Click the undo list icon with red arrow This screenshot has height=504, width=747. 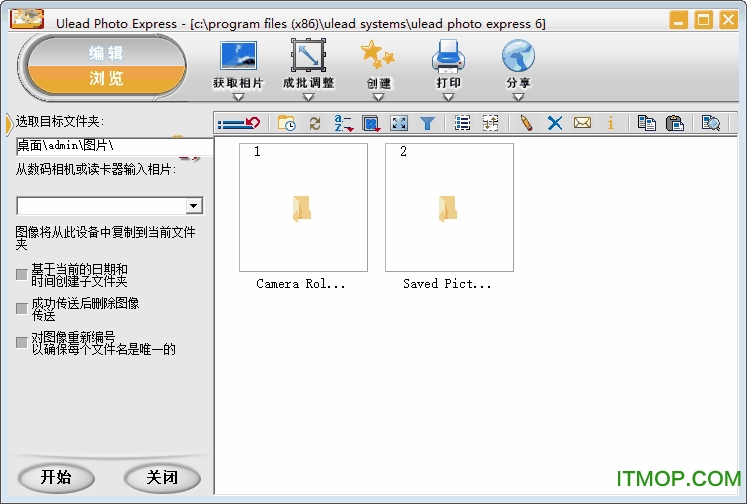coord(239,123)
